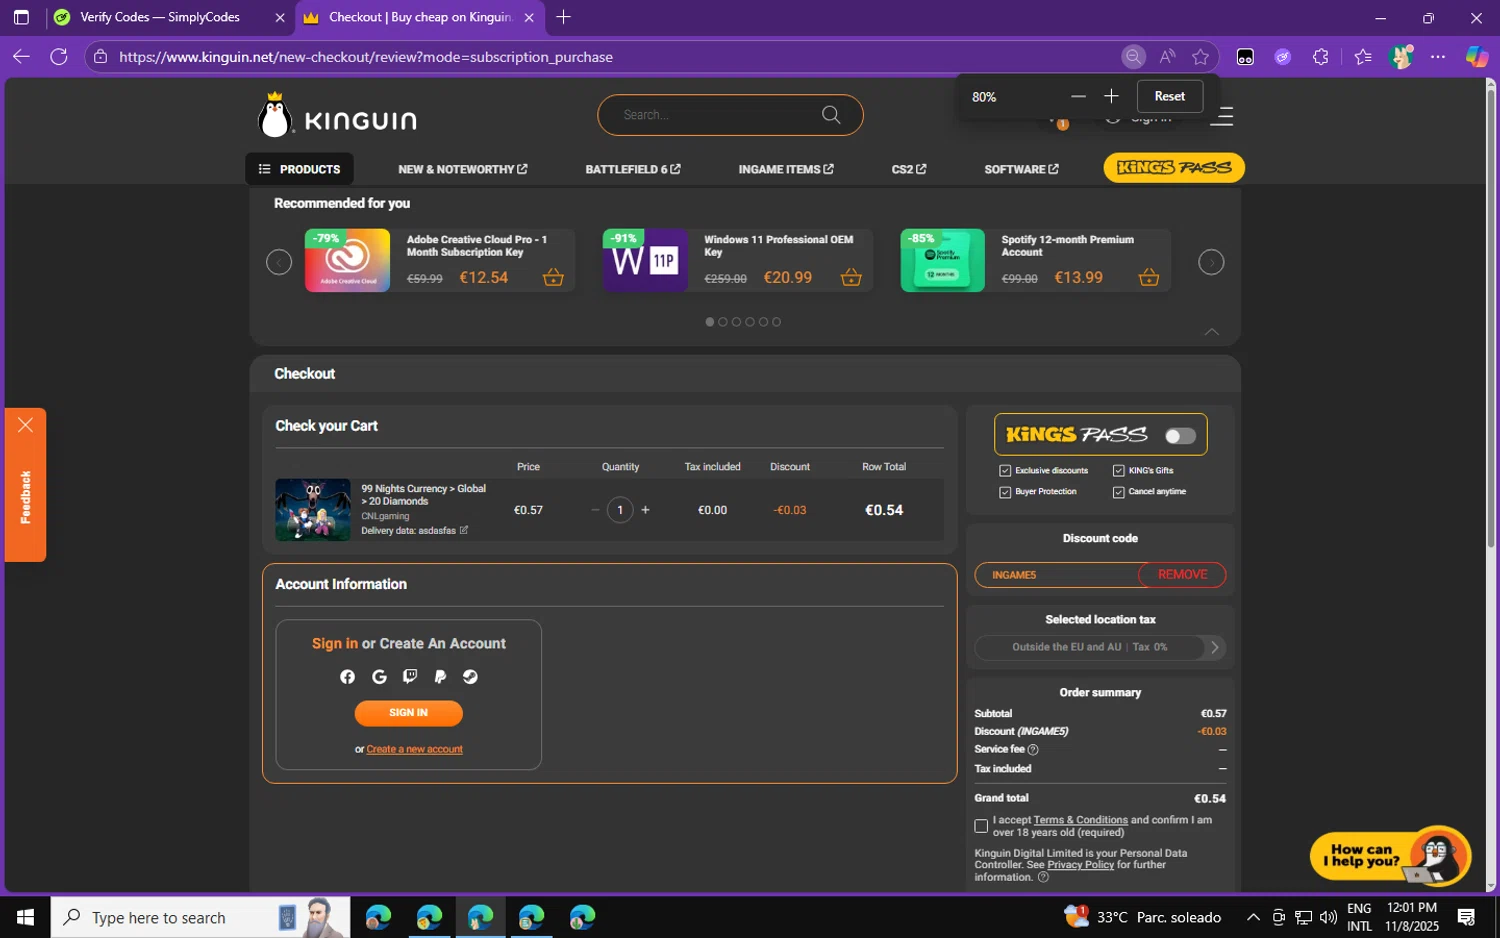
Task: Add page to favorites star
Action: pos(1201,57)
